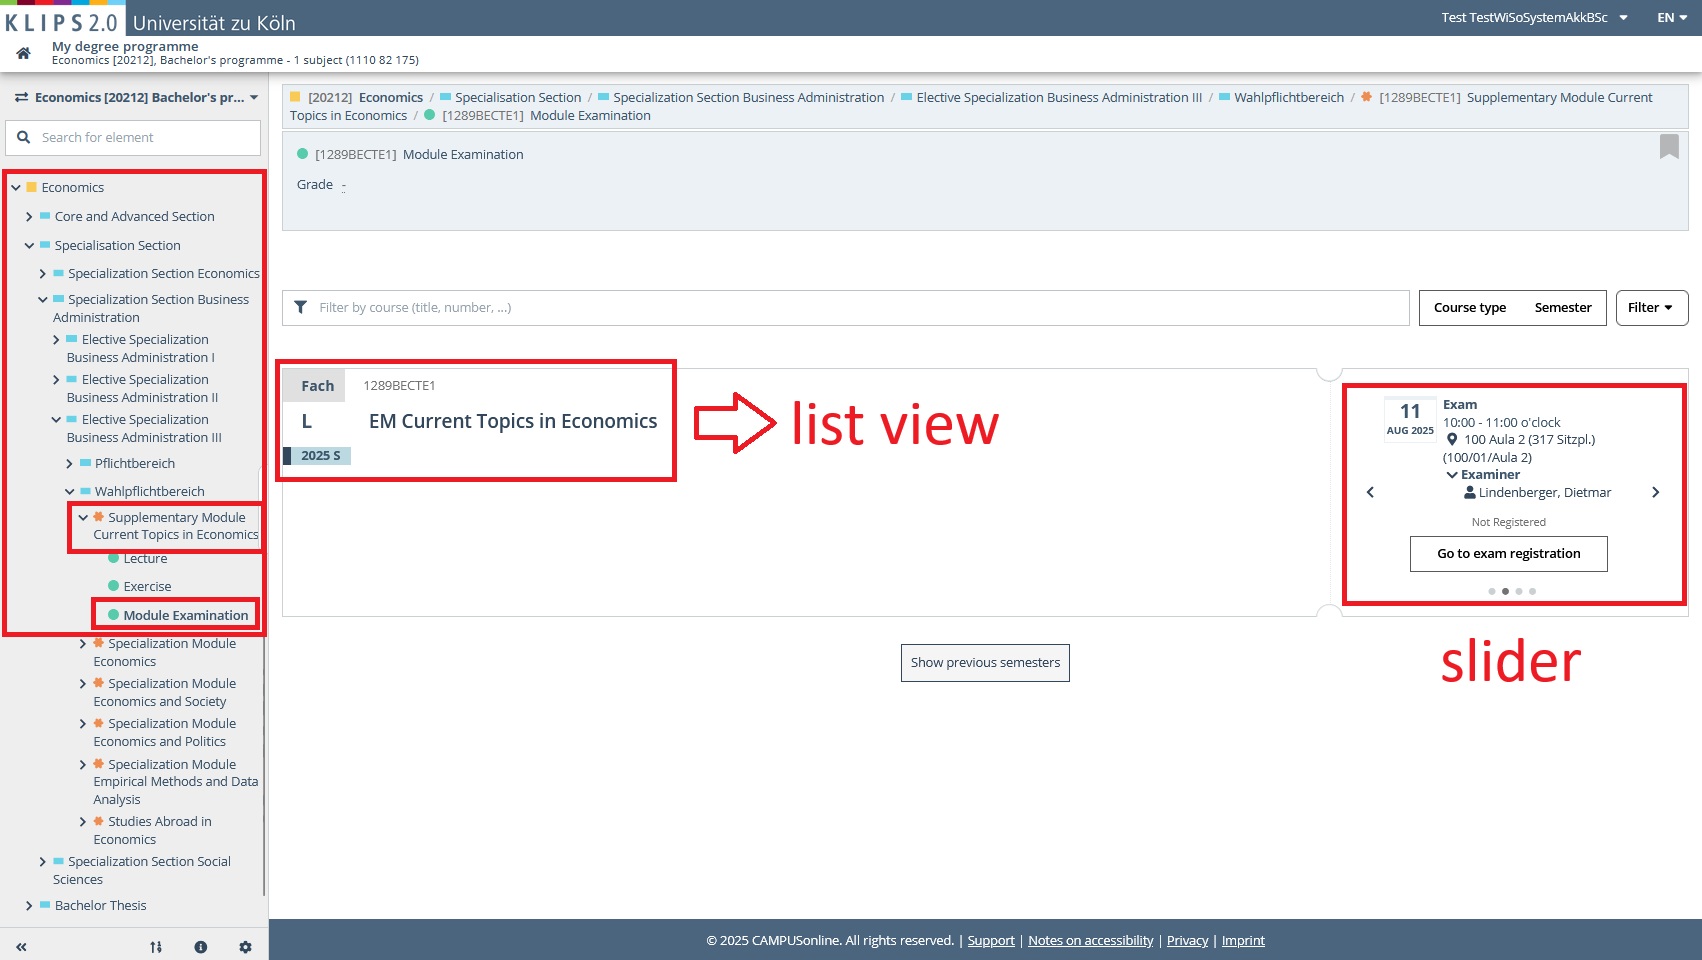Image resolution: width=1702 pixels, height=960 pixels.
Task: Expand the Pflichtbereich node
Action: click(70, 464)
